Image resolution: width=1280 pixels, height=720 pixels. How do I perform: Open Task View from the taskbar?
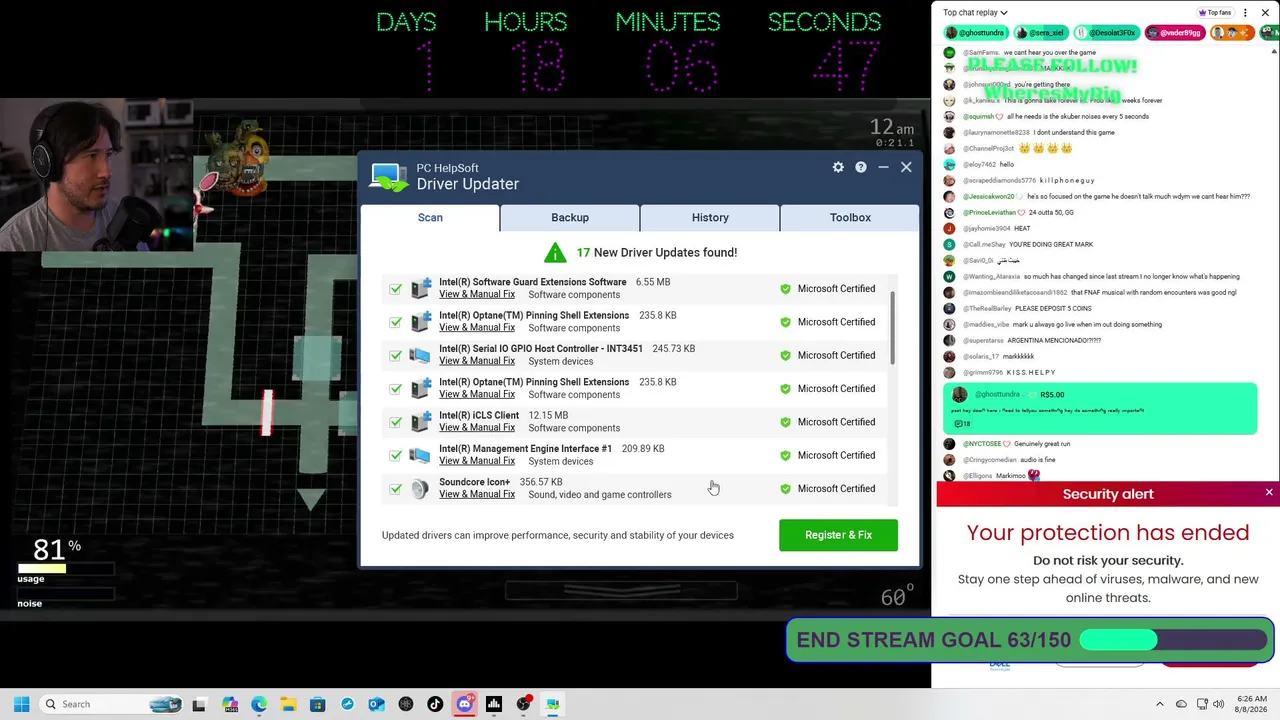(x=199, y=704)
